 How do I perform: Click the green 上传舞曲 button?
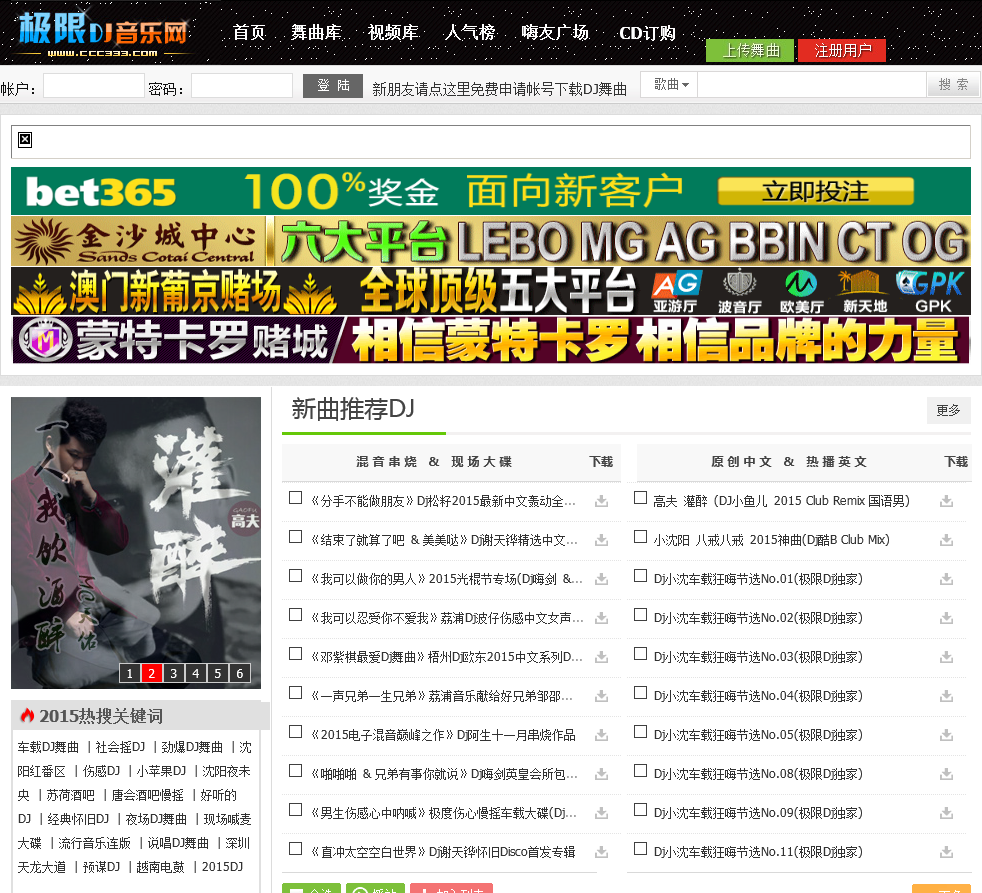(750, 50)
